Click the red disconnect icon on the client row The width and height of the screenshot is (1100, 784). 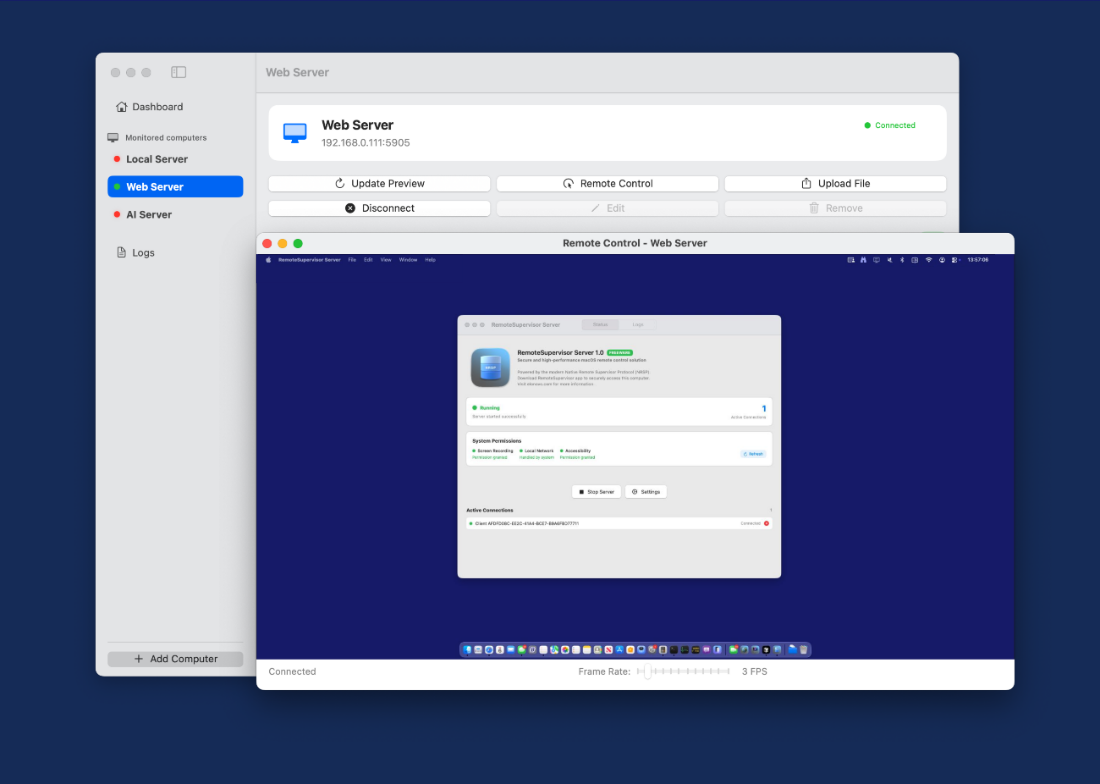click(x=767, y=523)
